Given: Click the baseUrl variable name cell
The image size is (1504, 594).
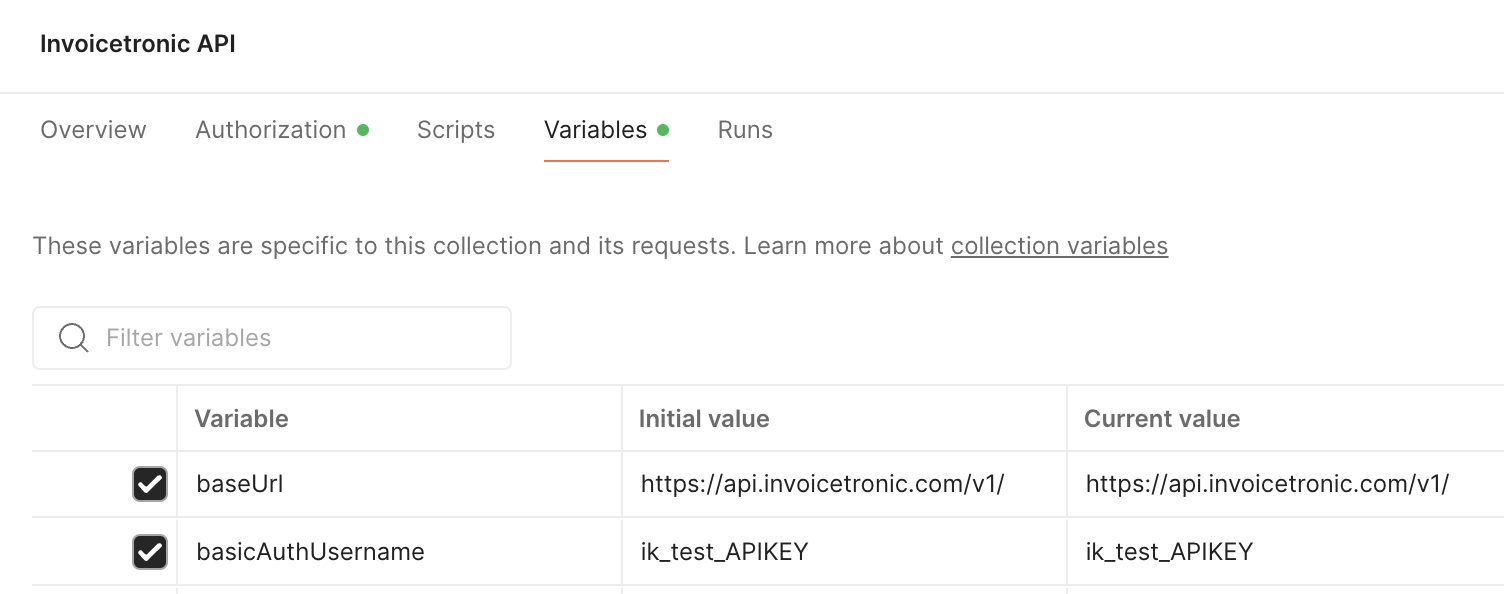Looking at the screenshot, I should pos(240,485).
